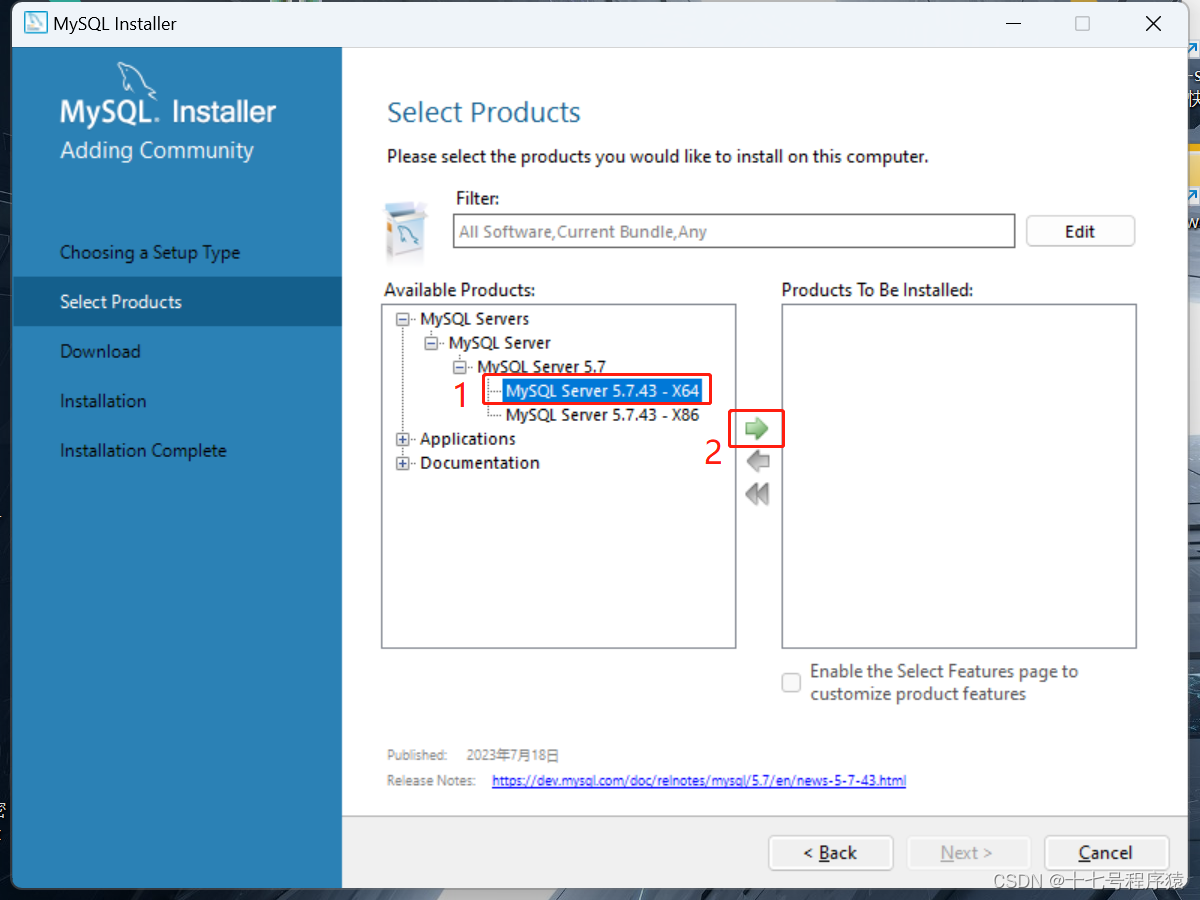Select the MySQL Servers tree label

point(475,319)
